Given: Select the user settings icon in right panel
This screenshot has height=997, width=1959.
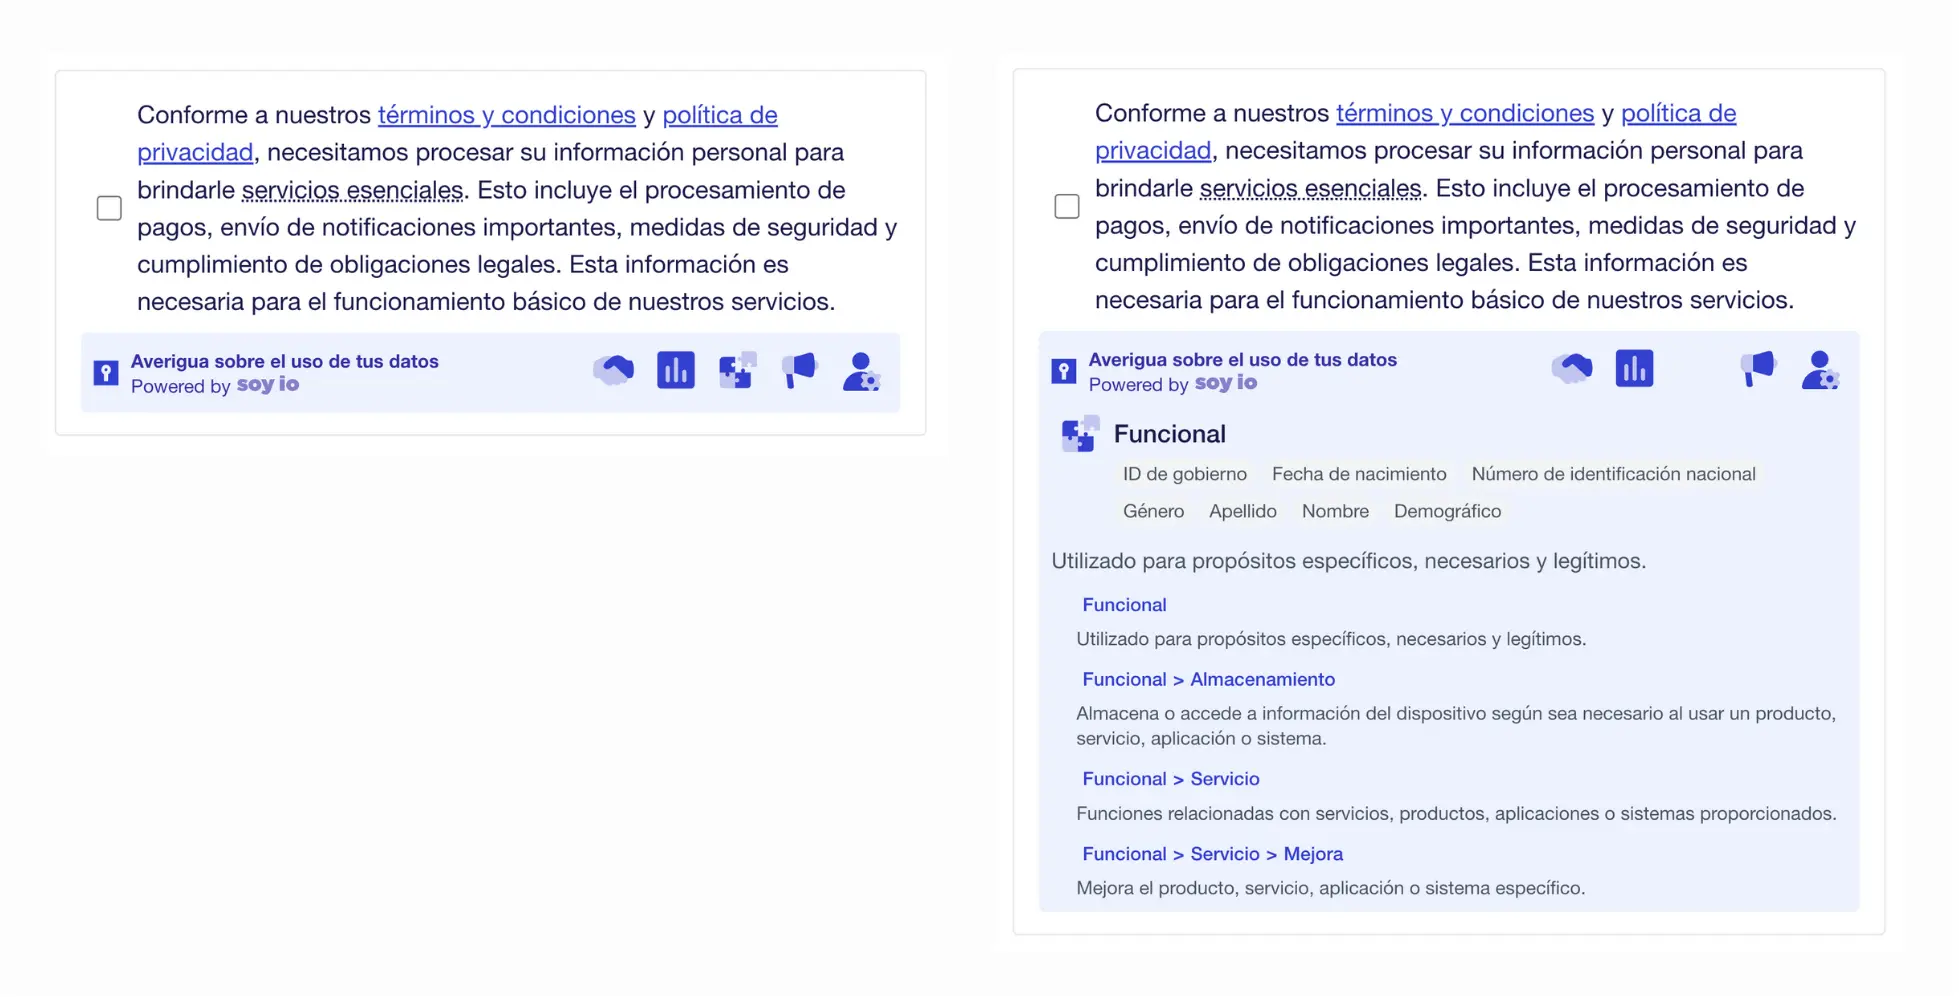Looking at the screenshot, I should [x=1820, y=369].
